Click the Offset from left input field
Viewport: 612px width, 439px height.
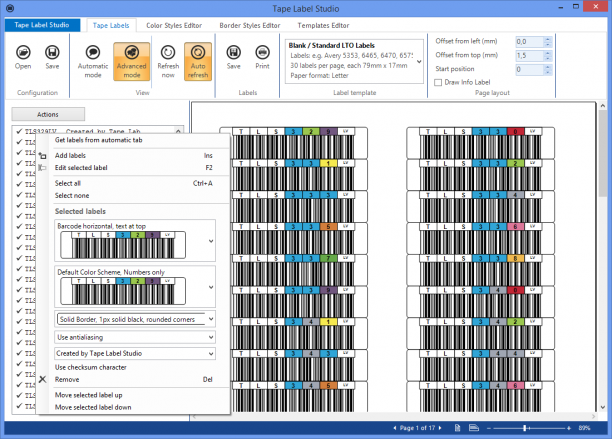click(530, 41)
